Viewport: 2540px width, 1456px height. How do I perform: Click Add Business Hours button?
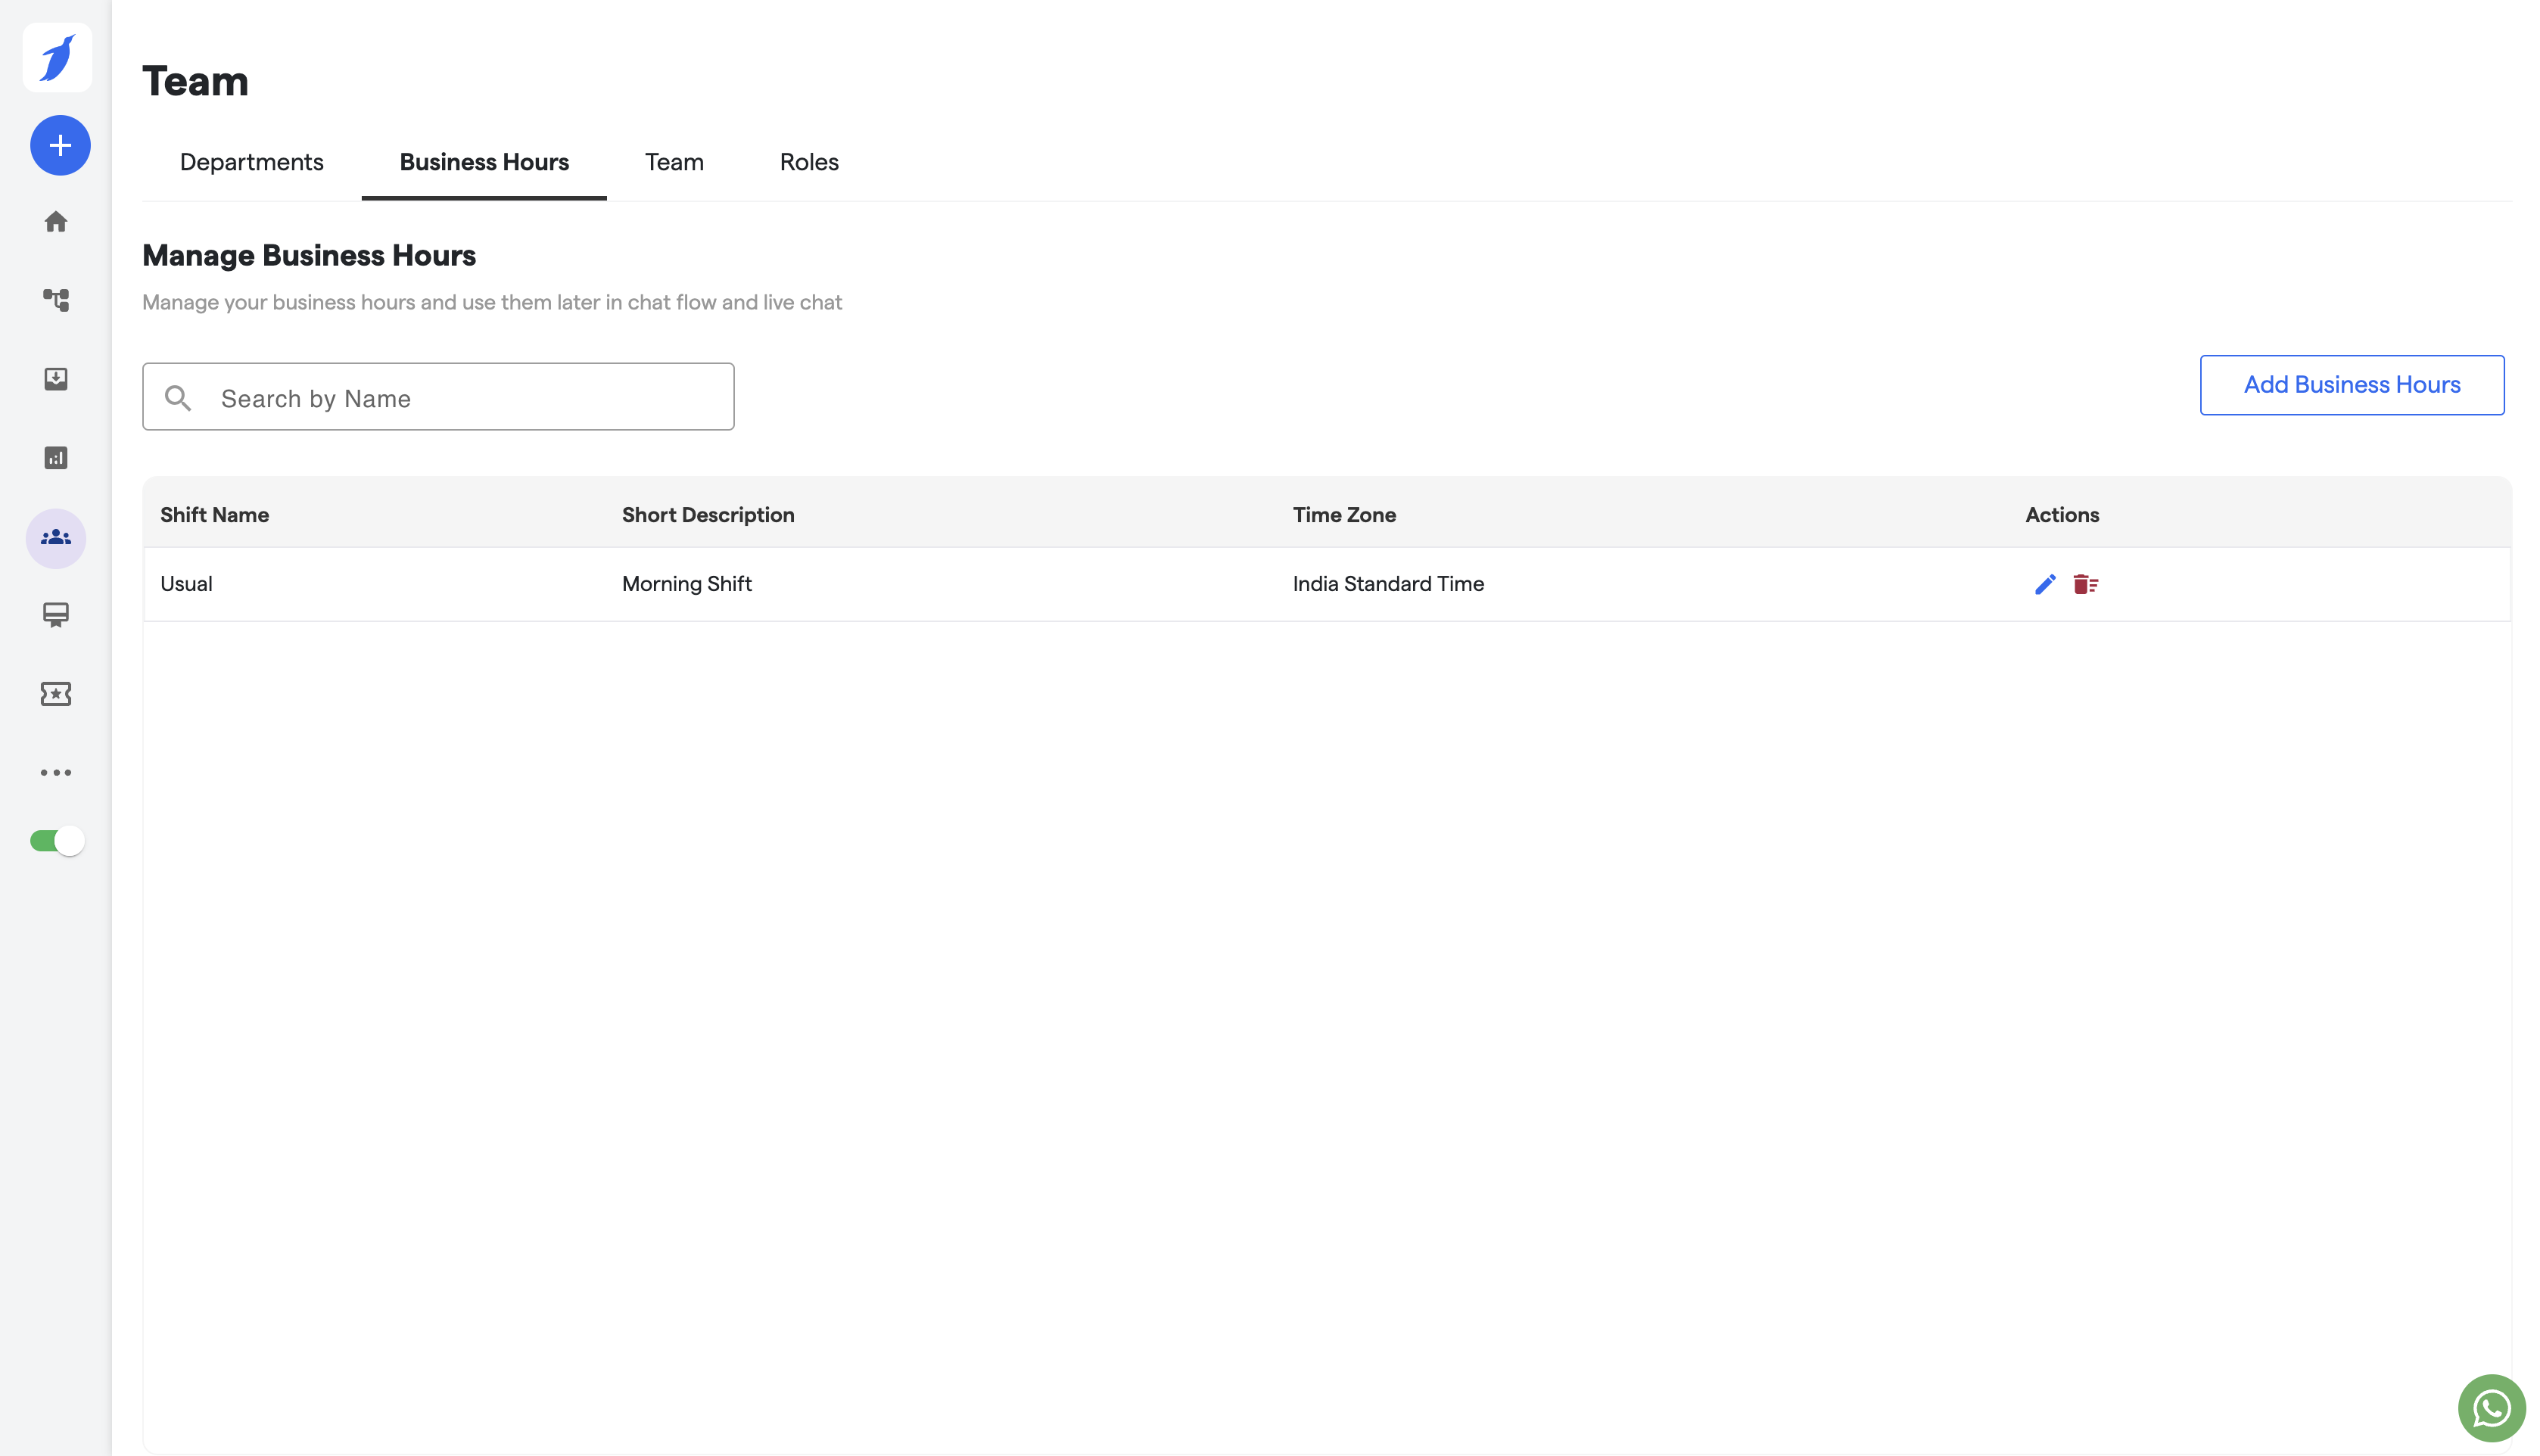(2351, 385)
